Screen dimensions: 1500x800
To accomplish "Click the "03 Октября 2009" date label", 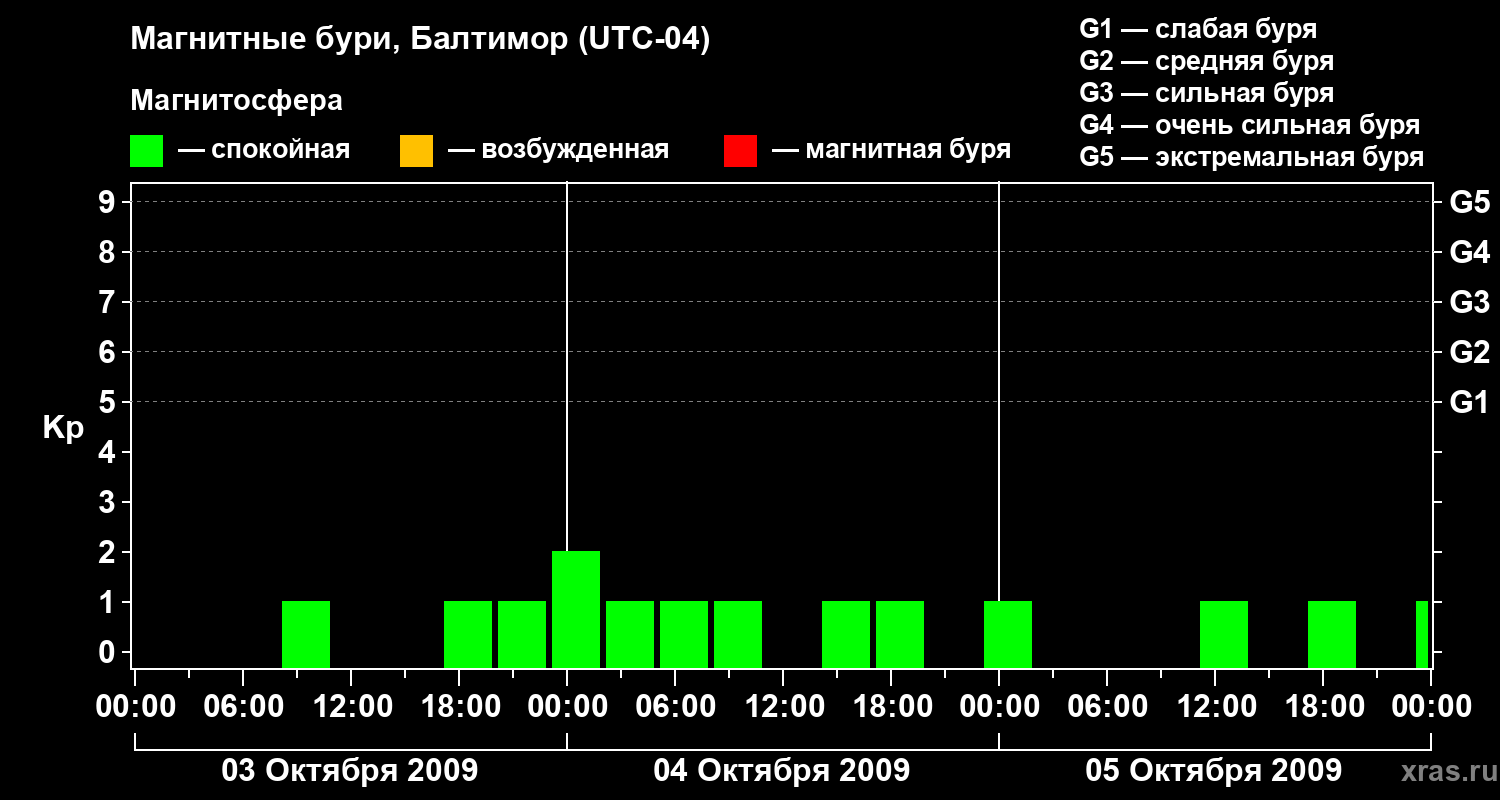I will tap(349, 770).
